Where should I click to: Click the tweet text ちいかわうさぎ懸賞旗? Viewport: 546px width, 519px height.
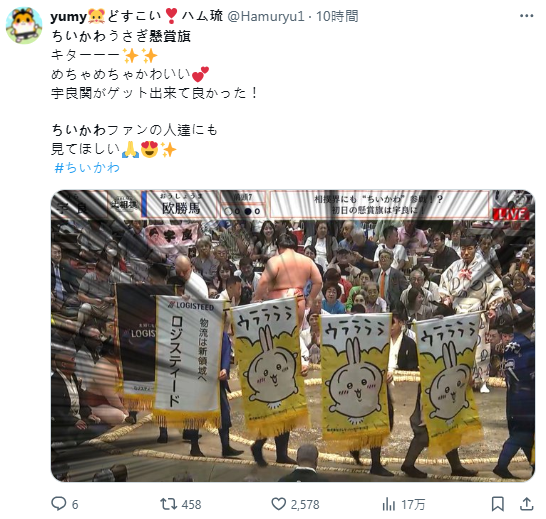coord(121,36)
